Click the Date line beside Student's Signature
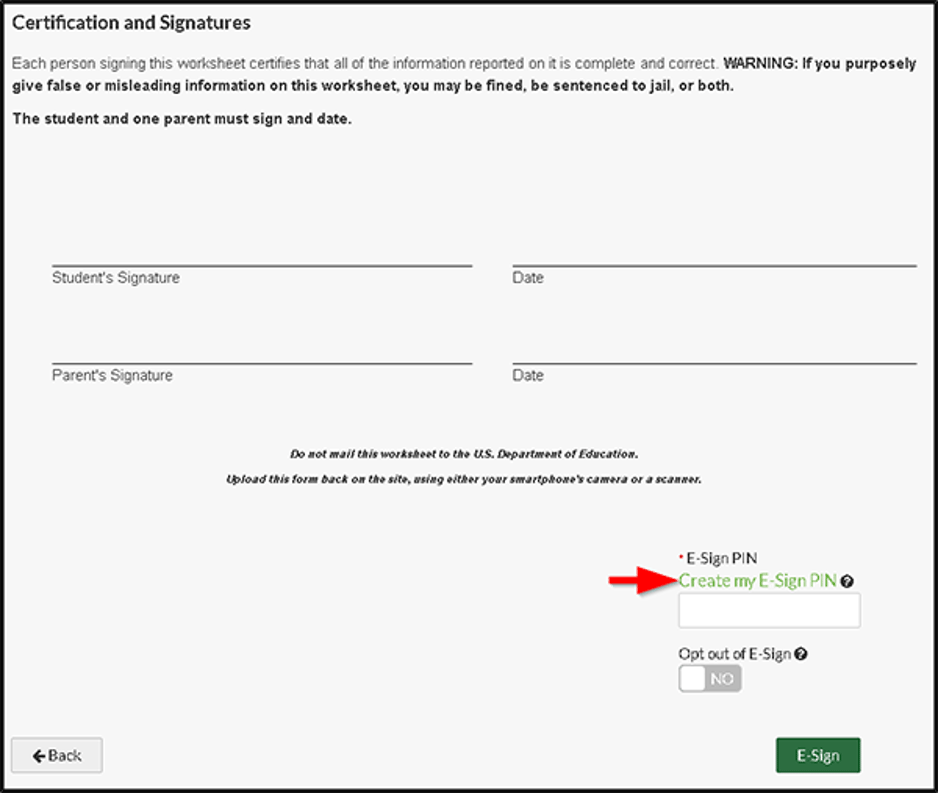The width and height of the screenshot is (938, 793). click(714, 266)
